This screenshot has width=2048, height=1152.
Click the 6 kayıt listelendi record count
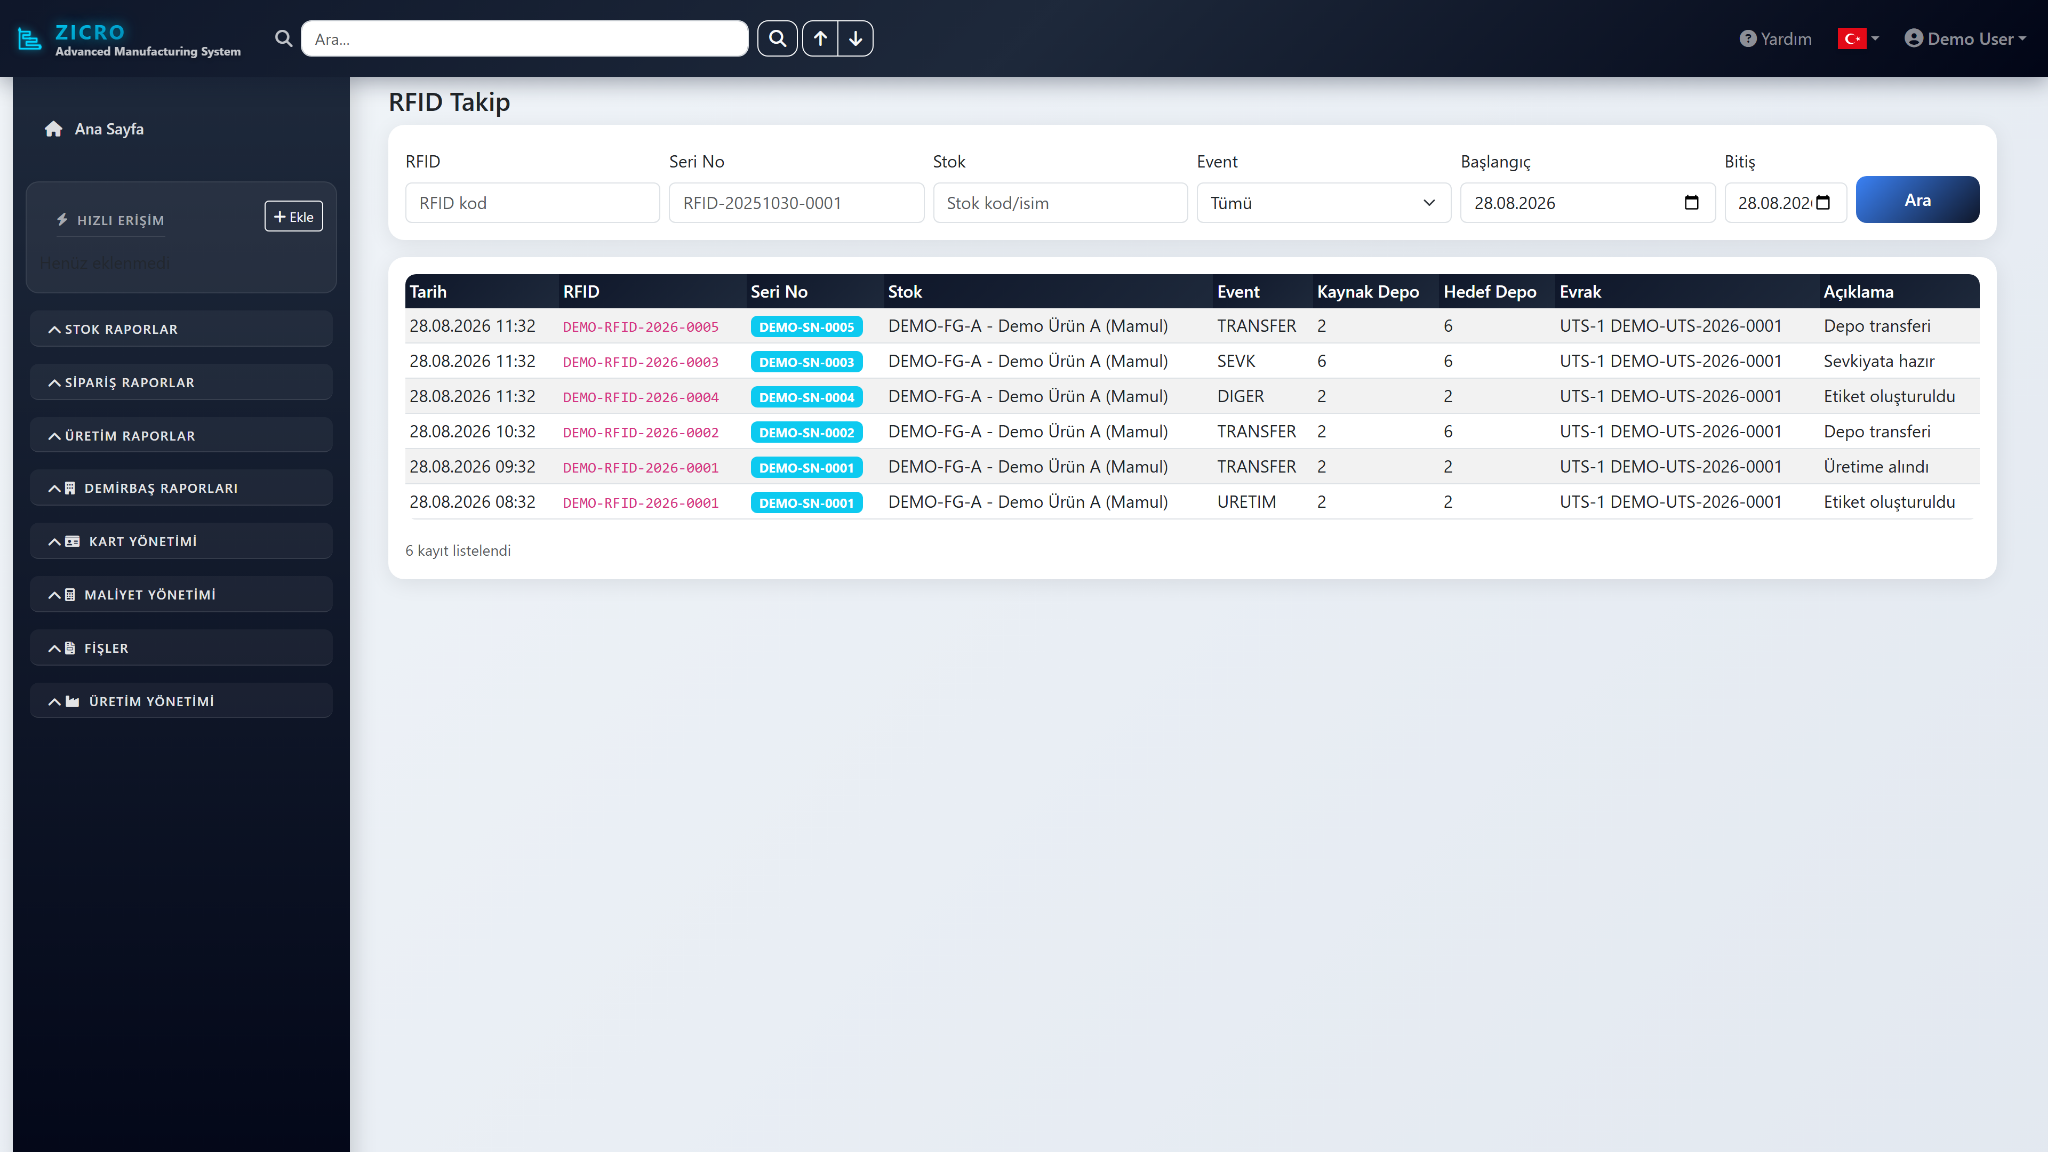click(x=458, y=551)
